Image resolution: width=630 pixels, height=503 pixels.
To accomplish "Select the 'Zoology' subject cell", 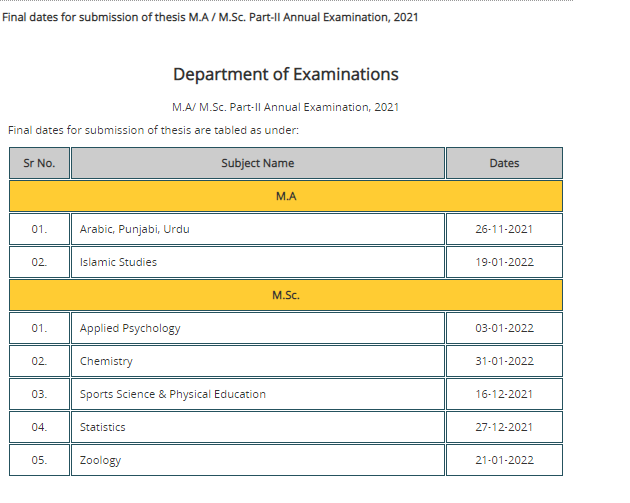I will click(x=258, y=460).
